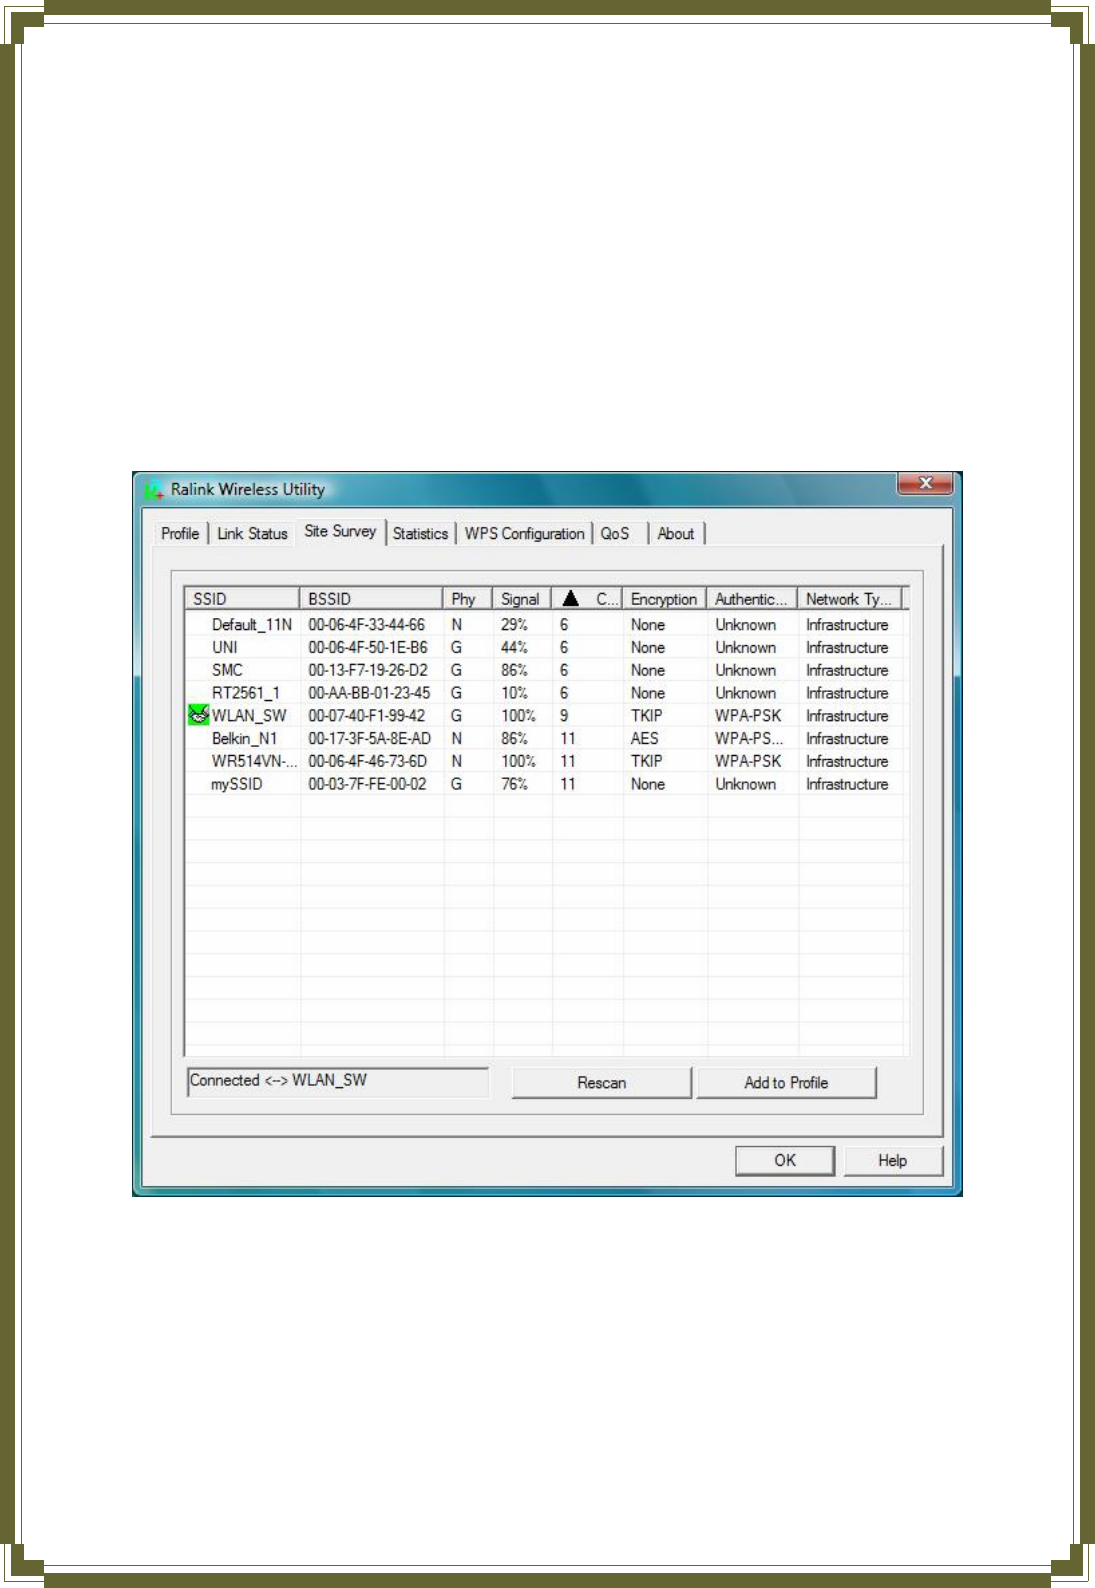The image size is (1095, 1588).
Task: Click the Rescan button
Action: [601, 1082]
